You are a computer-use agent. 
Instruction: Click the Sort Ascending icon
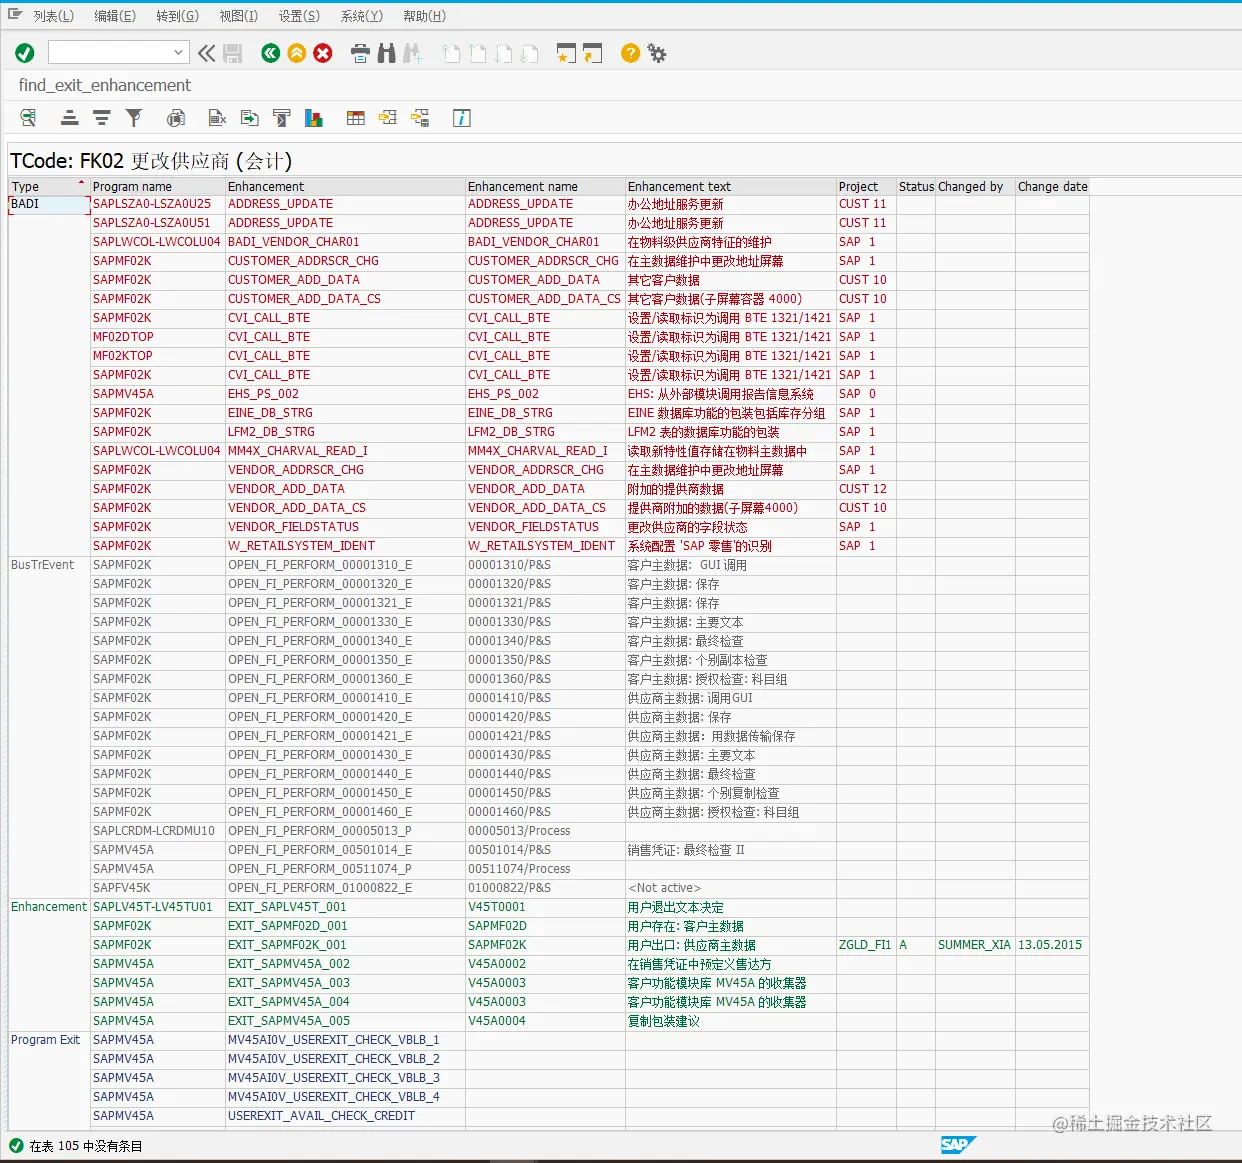pyautogui.click(x=69, y=118)
